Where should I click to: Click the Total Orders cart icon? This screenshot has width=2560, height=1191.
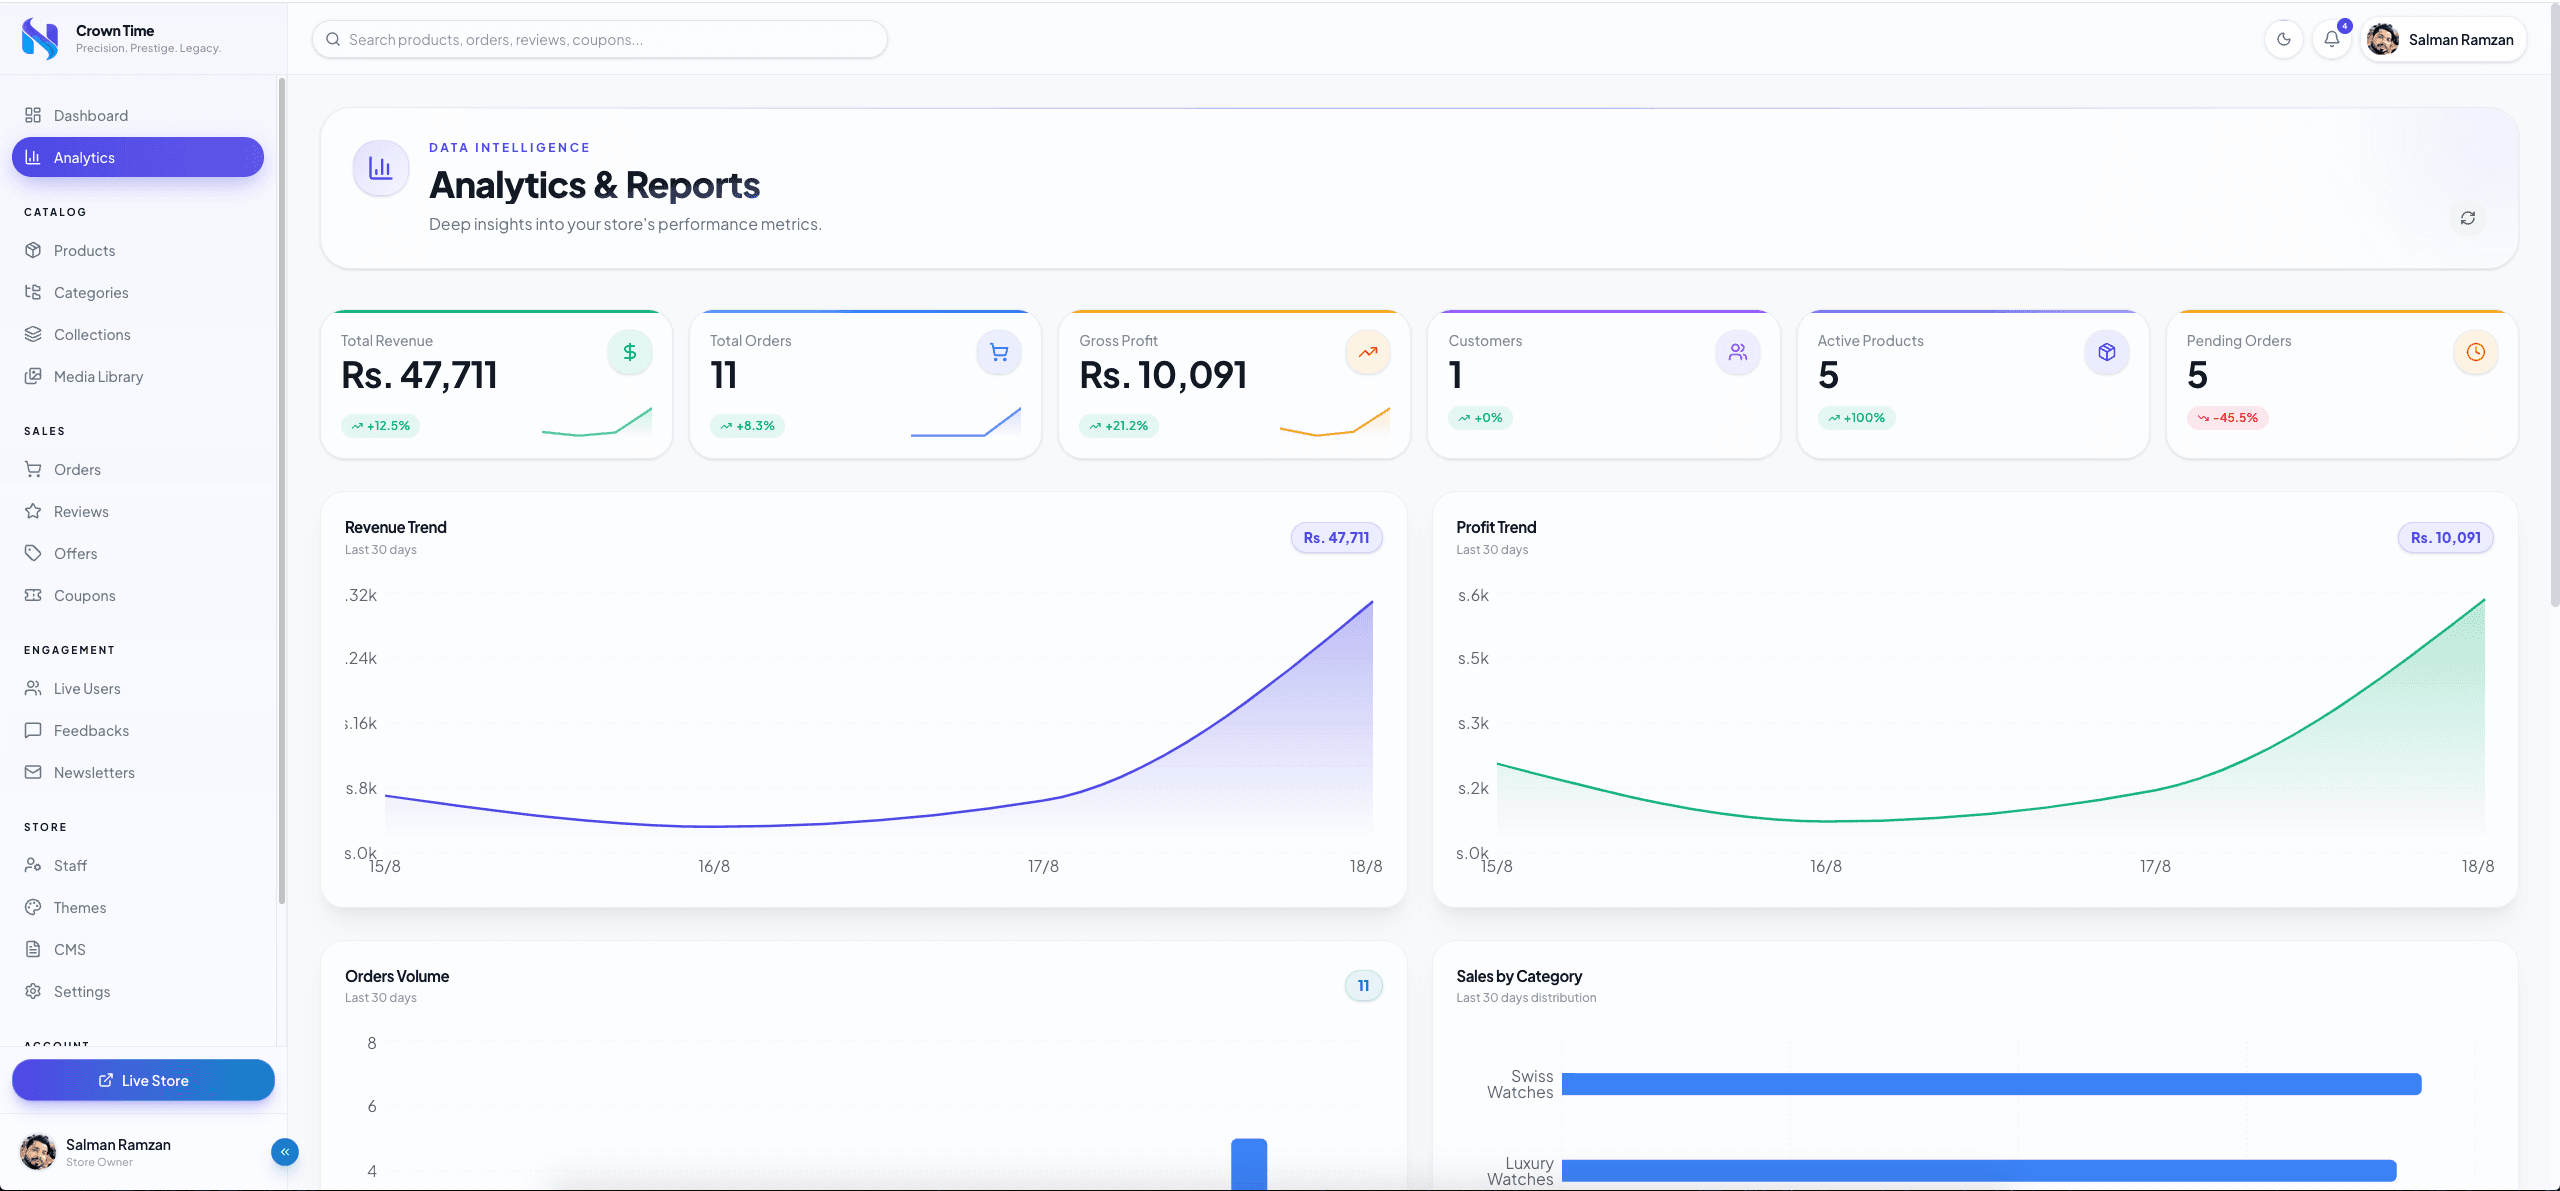[999, 353]
